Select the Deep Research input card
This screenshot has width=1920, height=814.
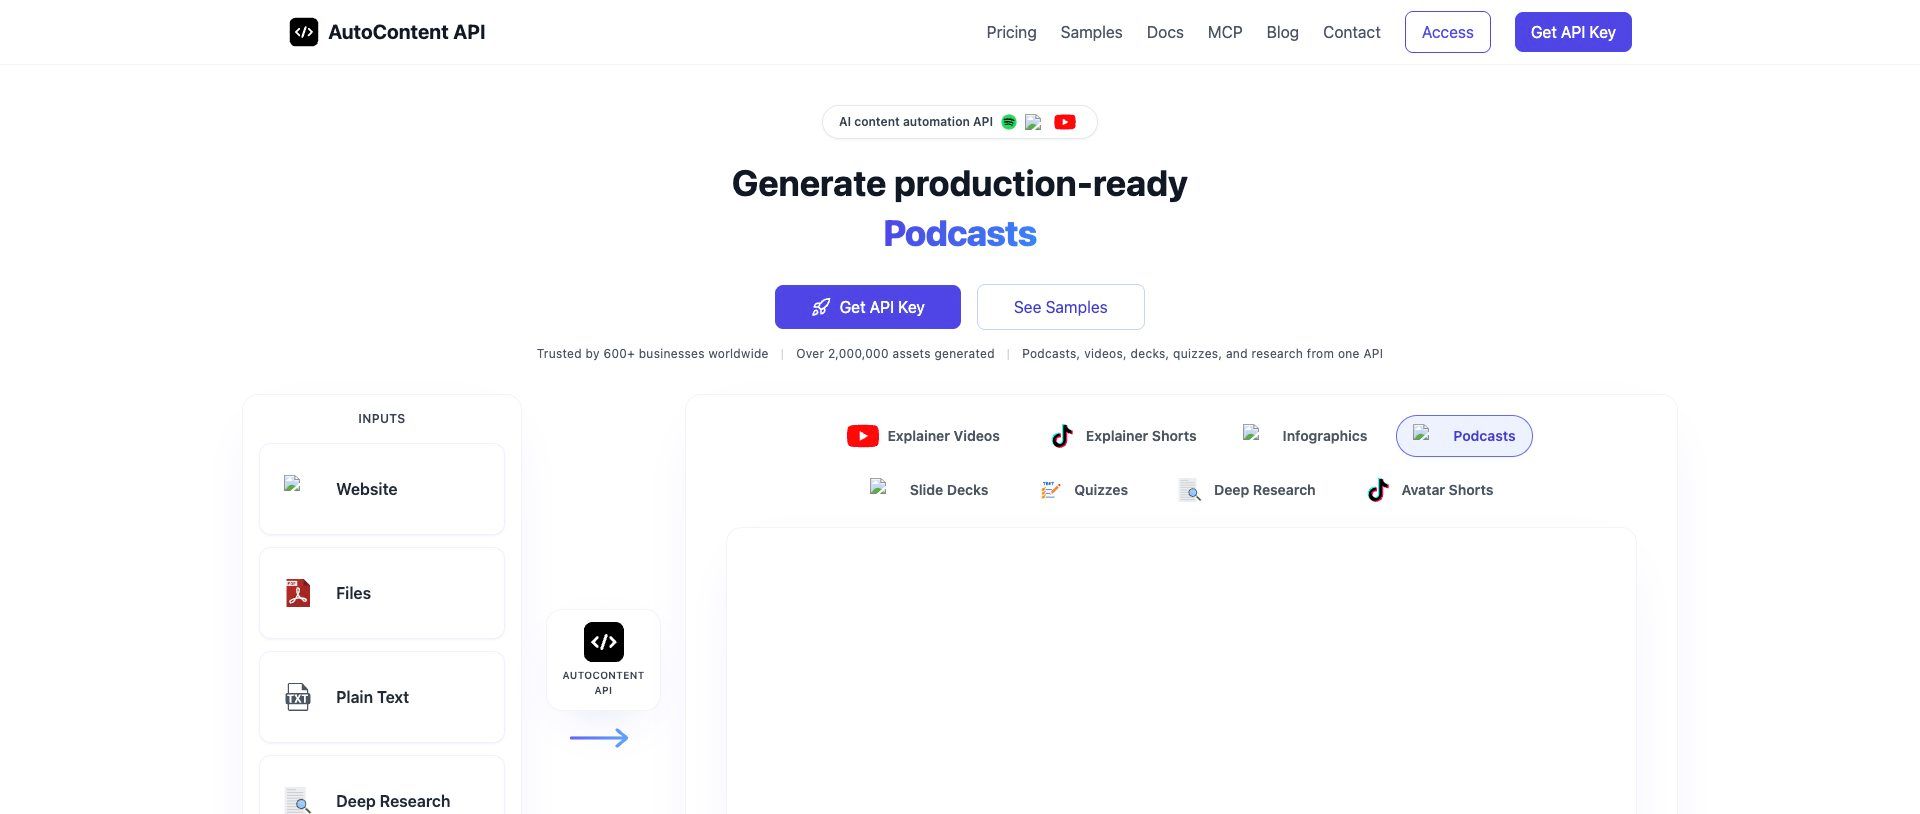382,786
